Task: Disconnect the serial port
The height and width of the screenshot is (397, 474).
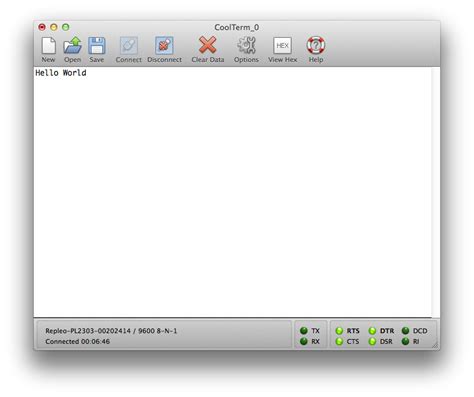Action: click(164, 45)
